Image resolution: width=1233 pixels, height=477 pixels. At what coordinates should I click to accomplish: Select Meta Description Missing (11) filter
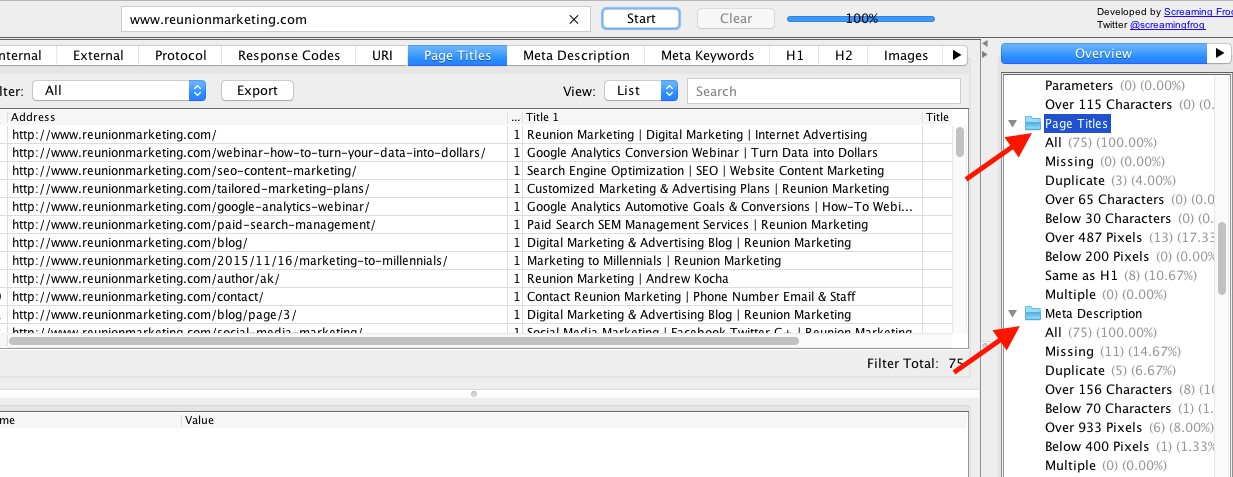pos(1112,352)
